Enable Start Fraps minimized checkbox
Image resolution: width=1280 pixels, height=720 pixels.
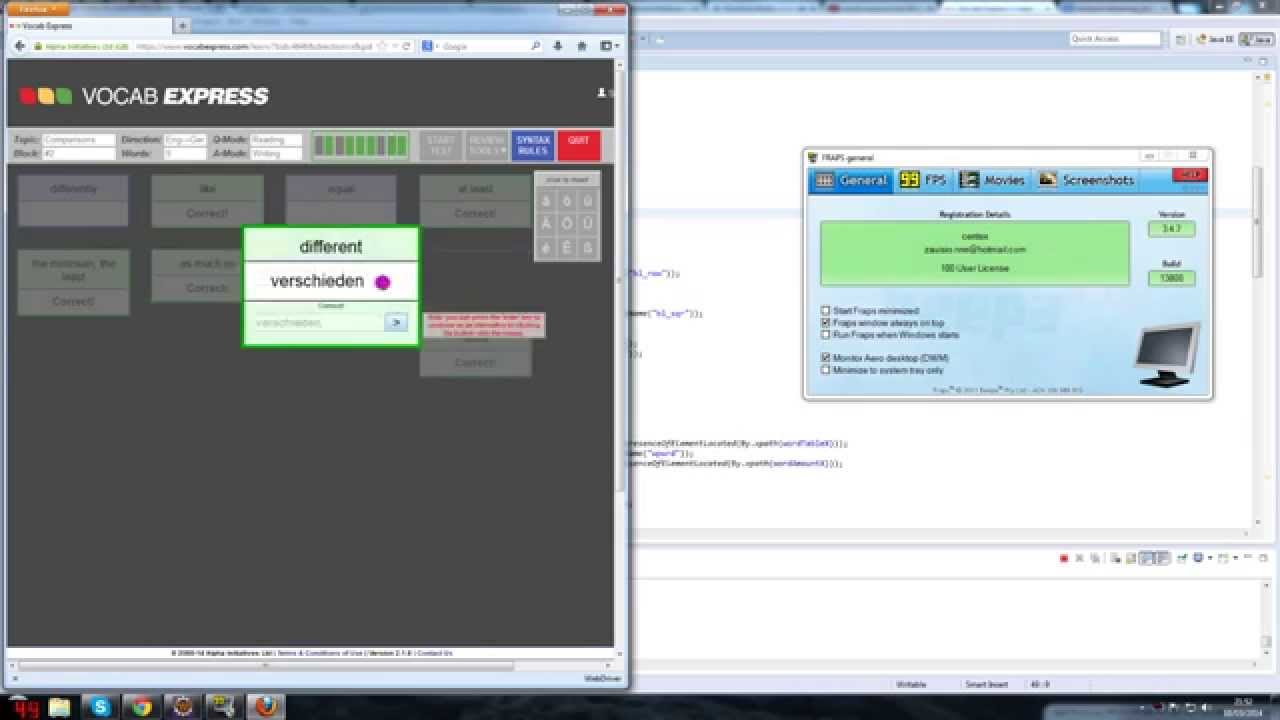coord(826,311)
